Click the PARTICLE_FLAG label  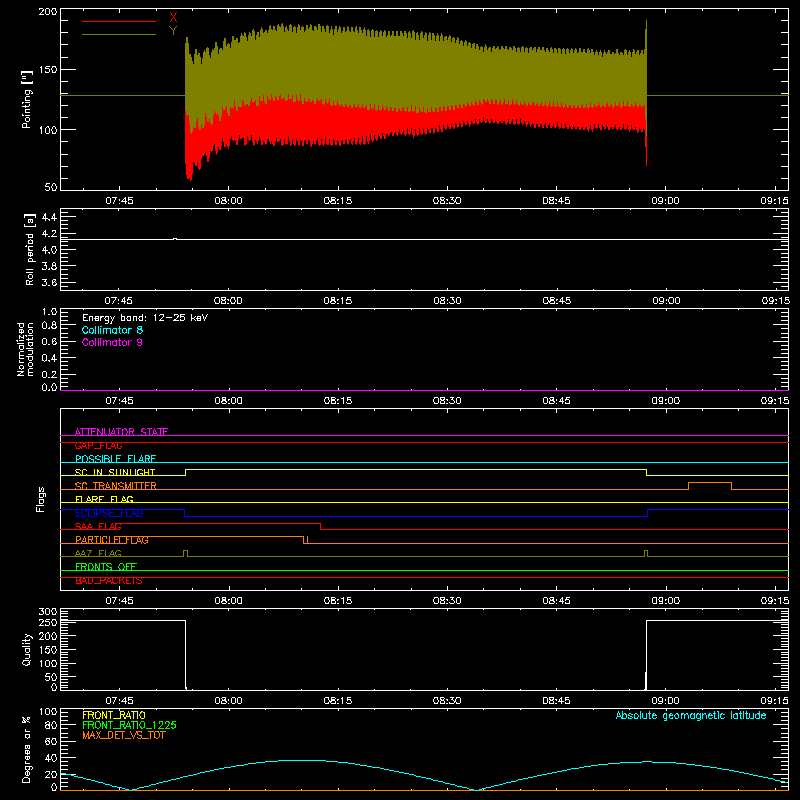point(112,539)
